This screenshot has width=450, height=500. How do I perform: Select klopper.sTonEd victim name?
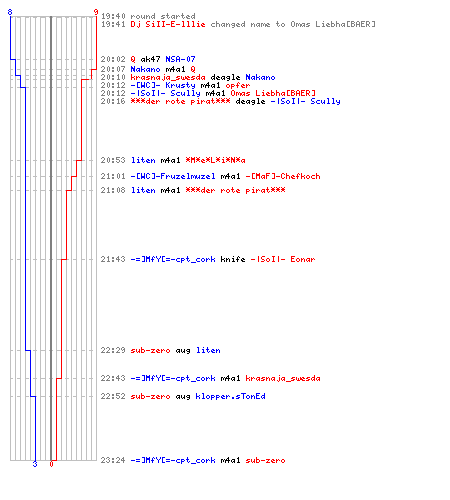point(230,396)
